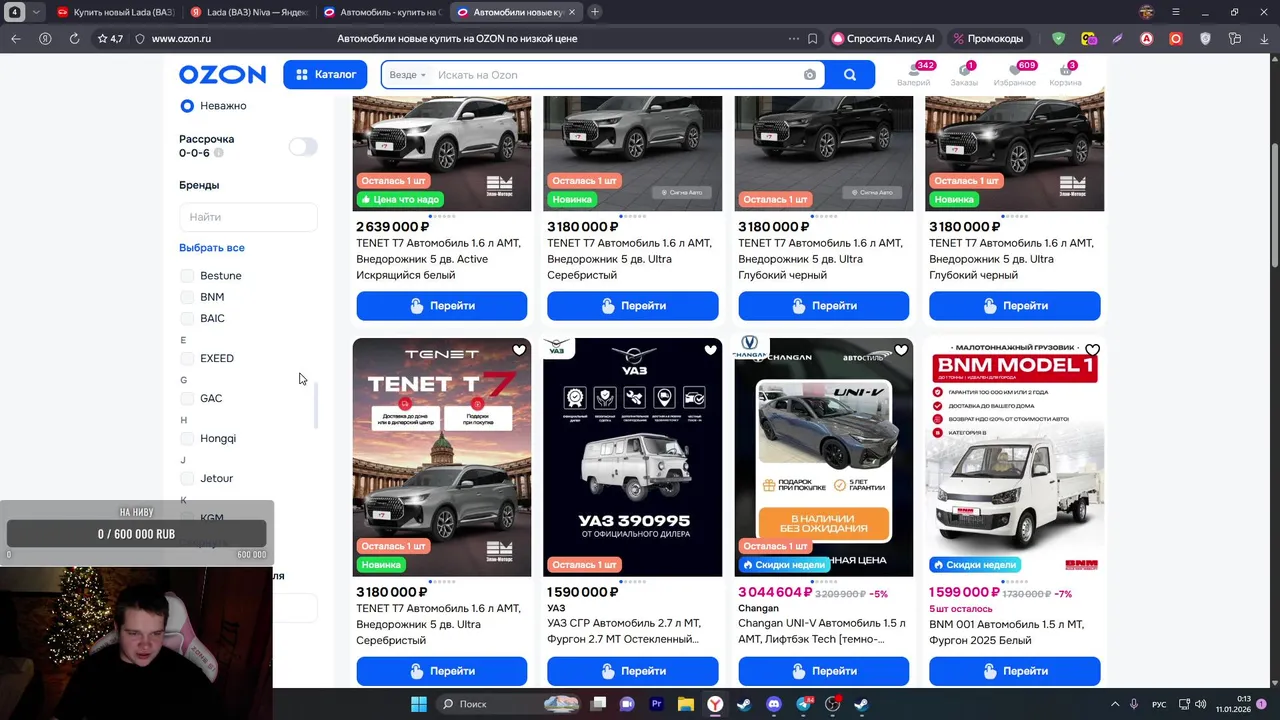Check the BNM brand checkbox
Image resolution: width=1280 pixels, height=720 pixels.
(187, 297)
